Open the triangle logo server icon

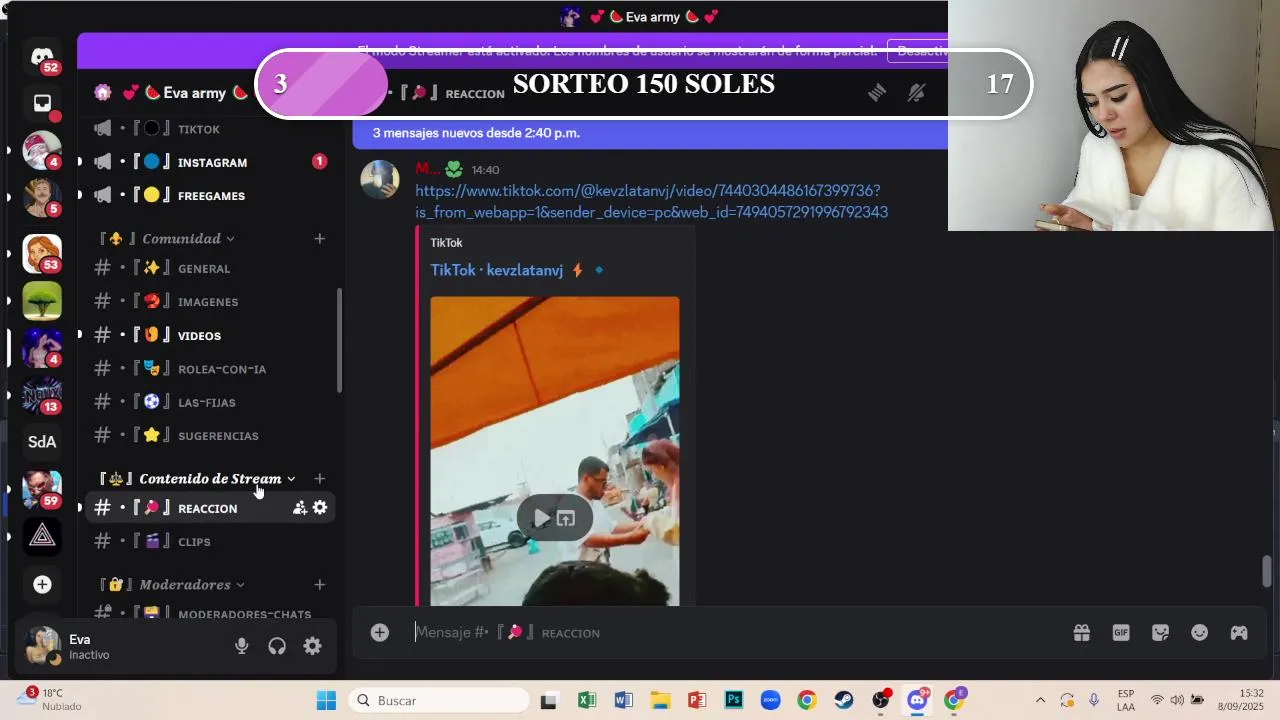tap(42, 536)
